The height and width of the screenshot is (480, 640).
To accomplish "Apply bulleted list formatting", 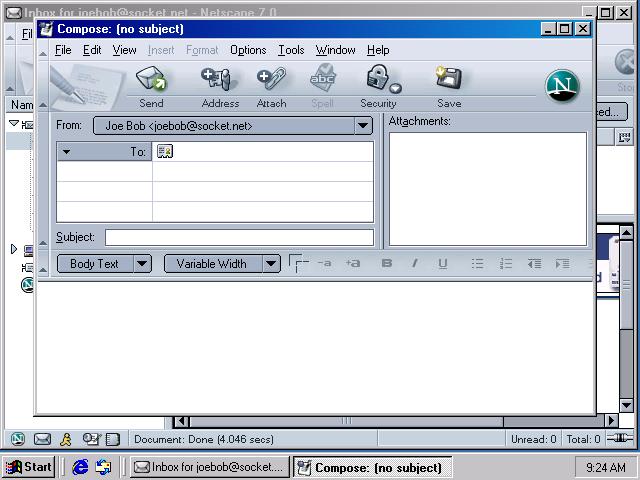I will 477,263.
